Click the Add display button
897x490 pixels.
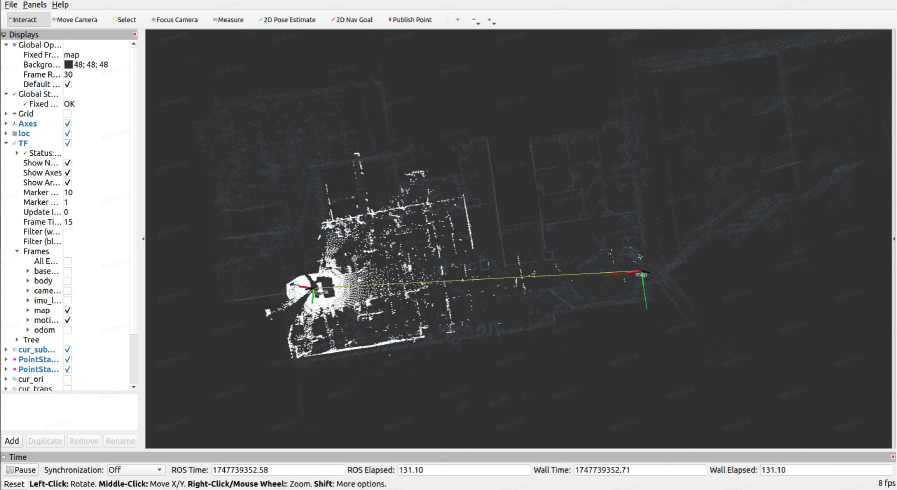tap(12, 441)
